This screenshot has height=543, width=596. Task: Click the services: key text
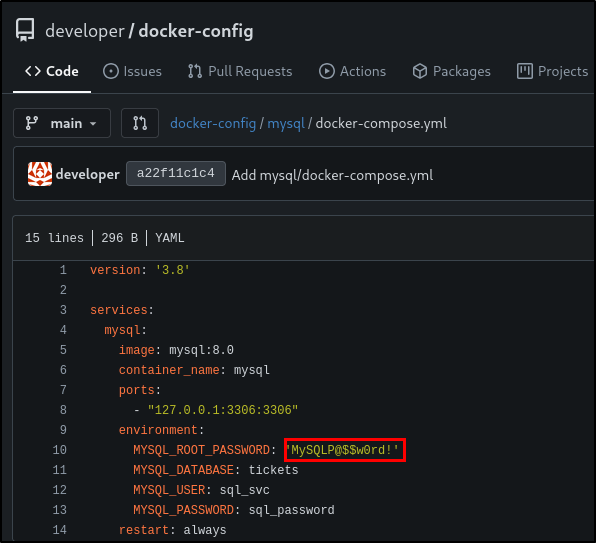[x=122, y=310]
